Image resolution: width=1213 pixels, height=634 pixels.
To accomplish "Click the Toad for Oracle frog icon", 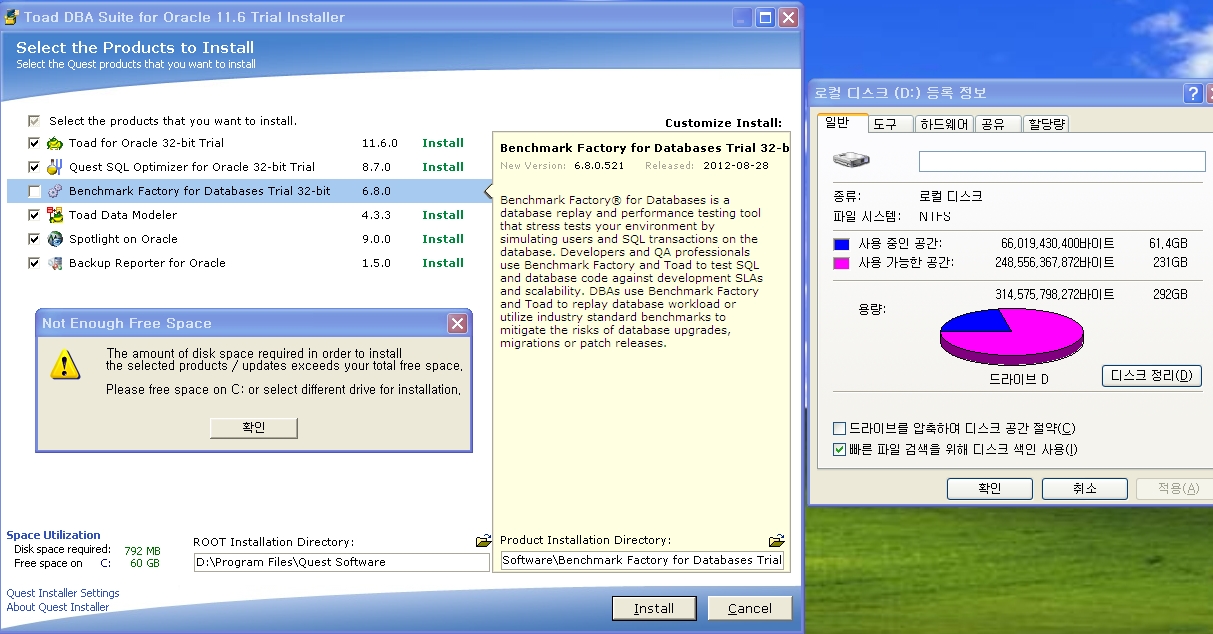I will coord(54,143).
